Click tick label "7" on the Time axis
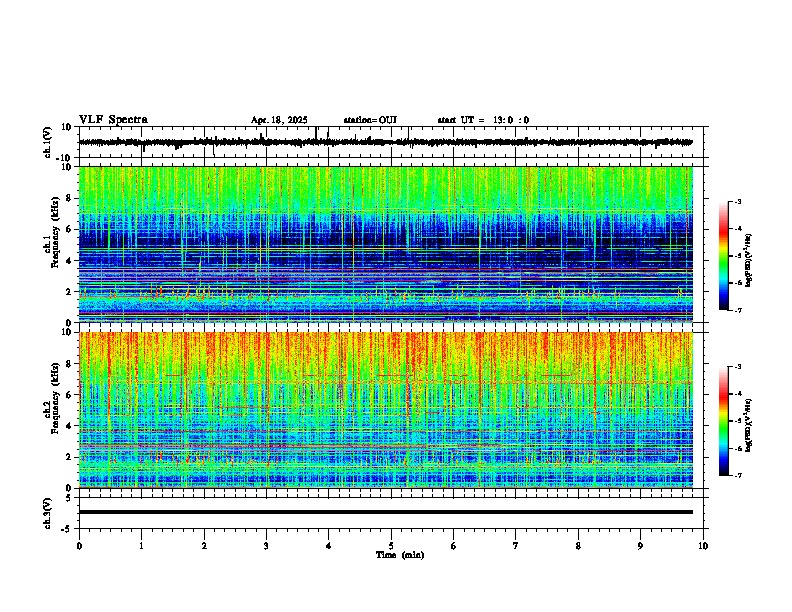This screenshot has width=792, height=612. (x=516, y=546)
